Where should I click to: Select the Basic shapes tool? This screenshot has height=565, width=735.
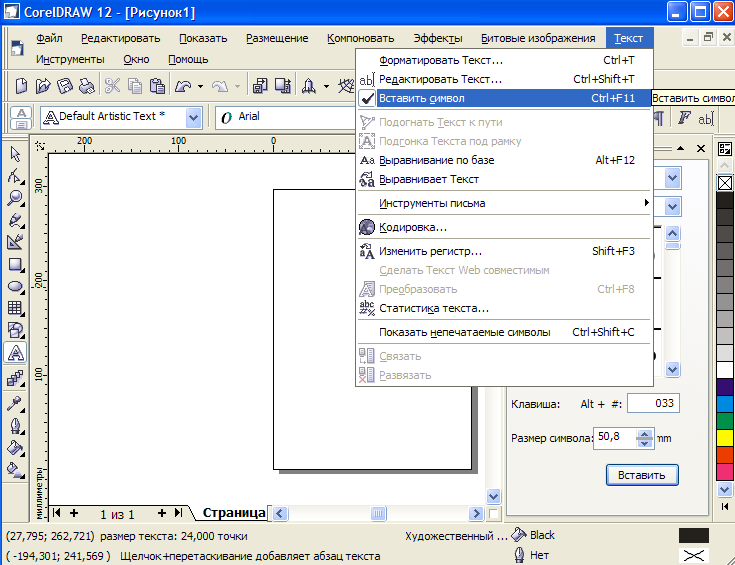pos(15,331)
